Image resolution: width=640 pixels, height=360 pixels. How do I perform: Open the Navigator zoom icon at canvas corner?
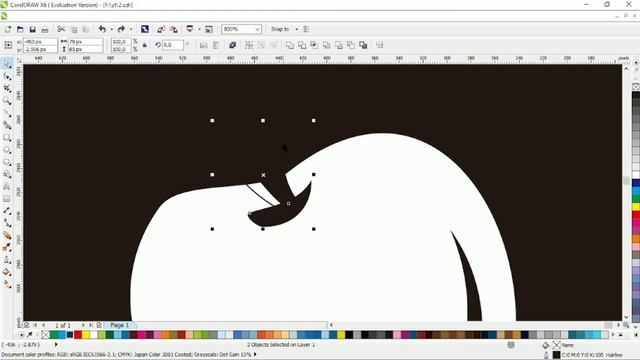pos(626,325)
